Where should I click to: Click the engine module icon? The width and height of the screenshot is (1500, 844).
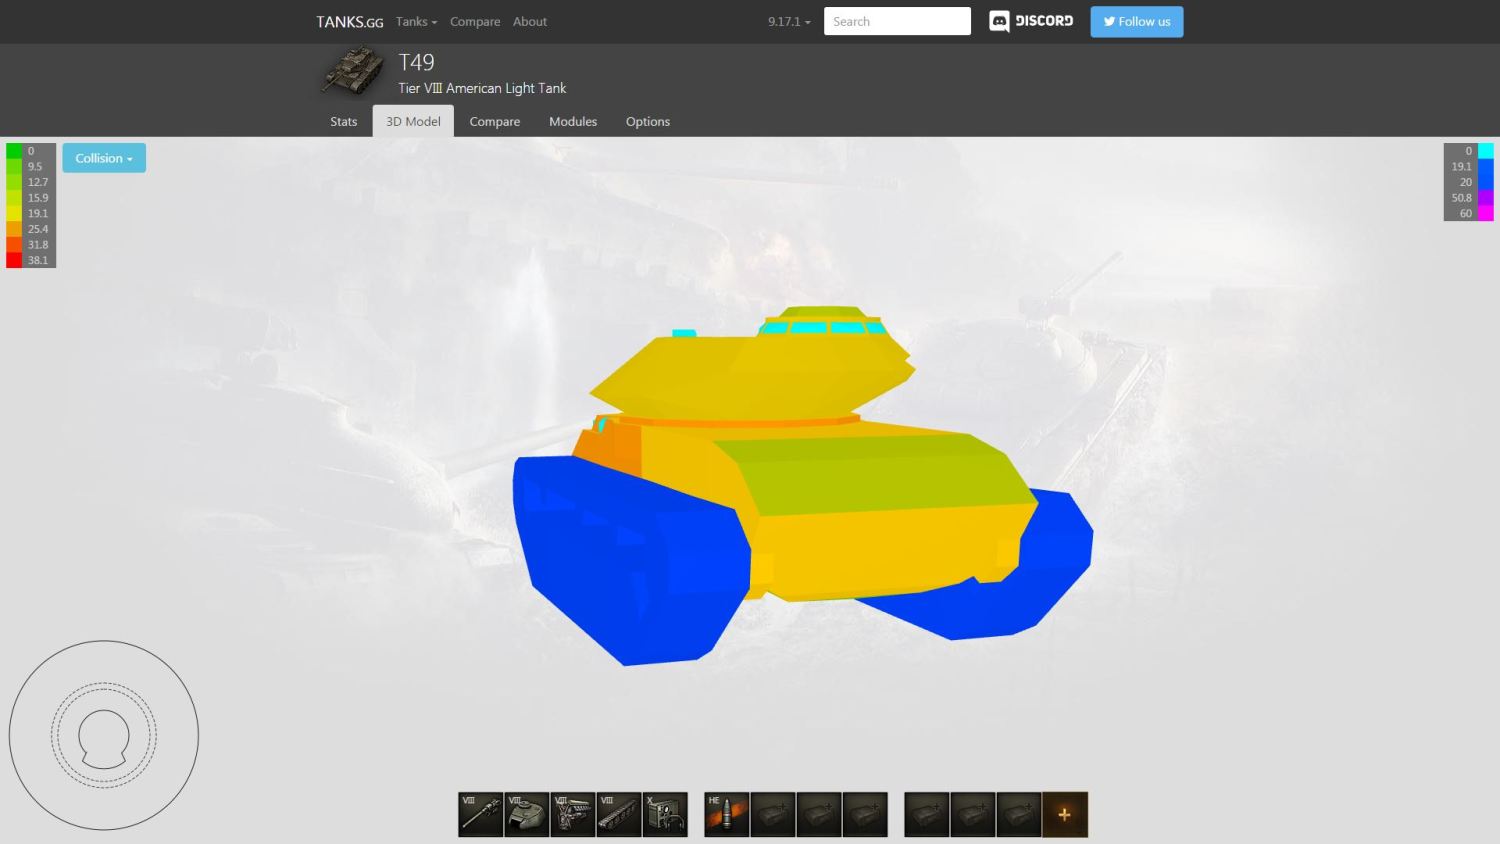coord(573,814)
